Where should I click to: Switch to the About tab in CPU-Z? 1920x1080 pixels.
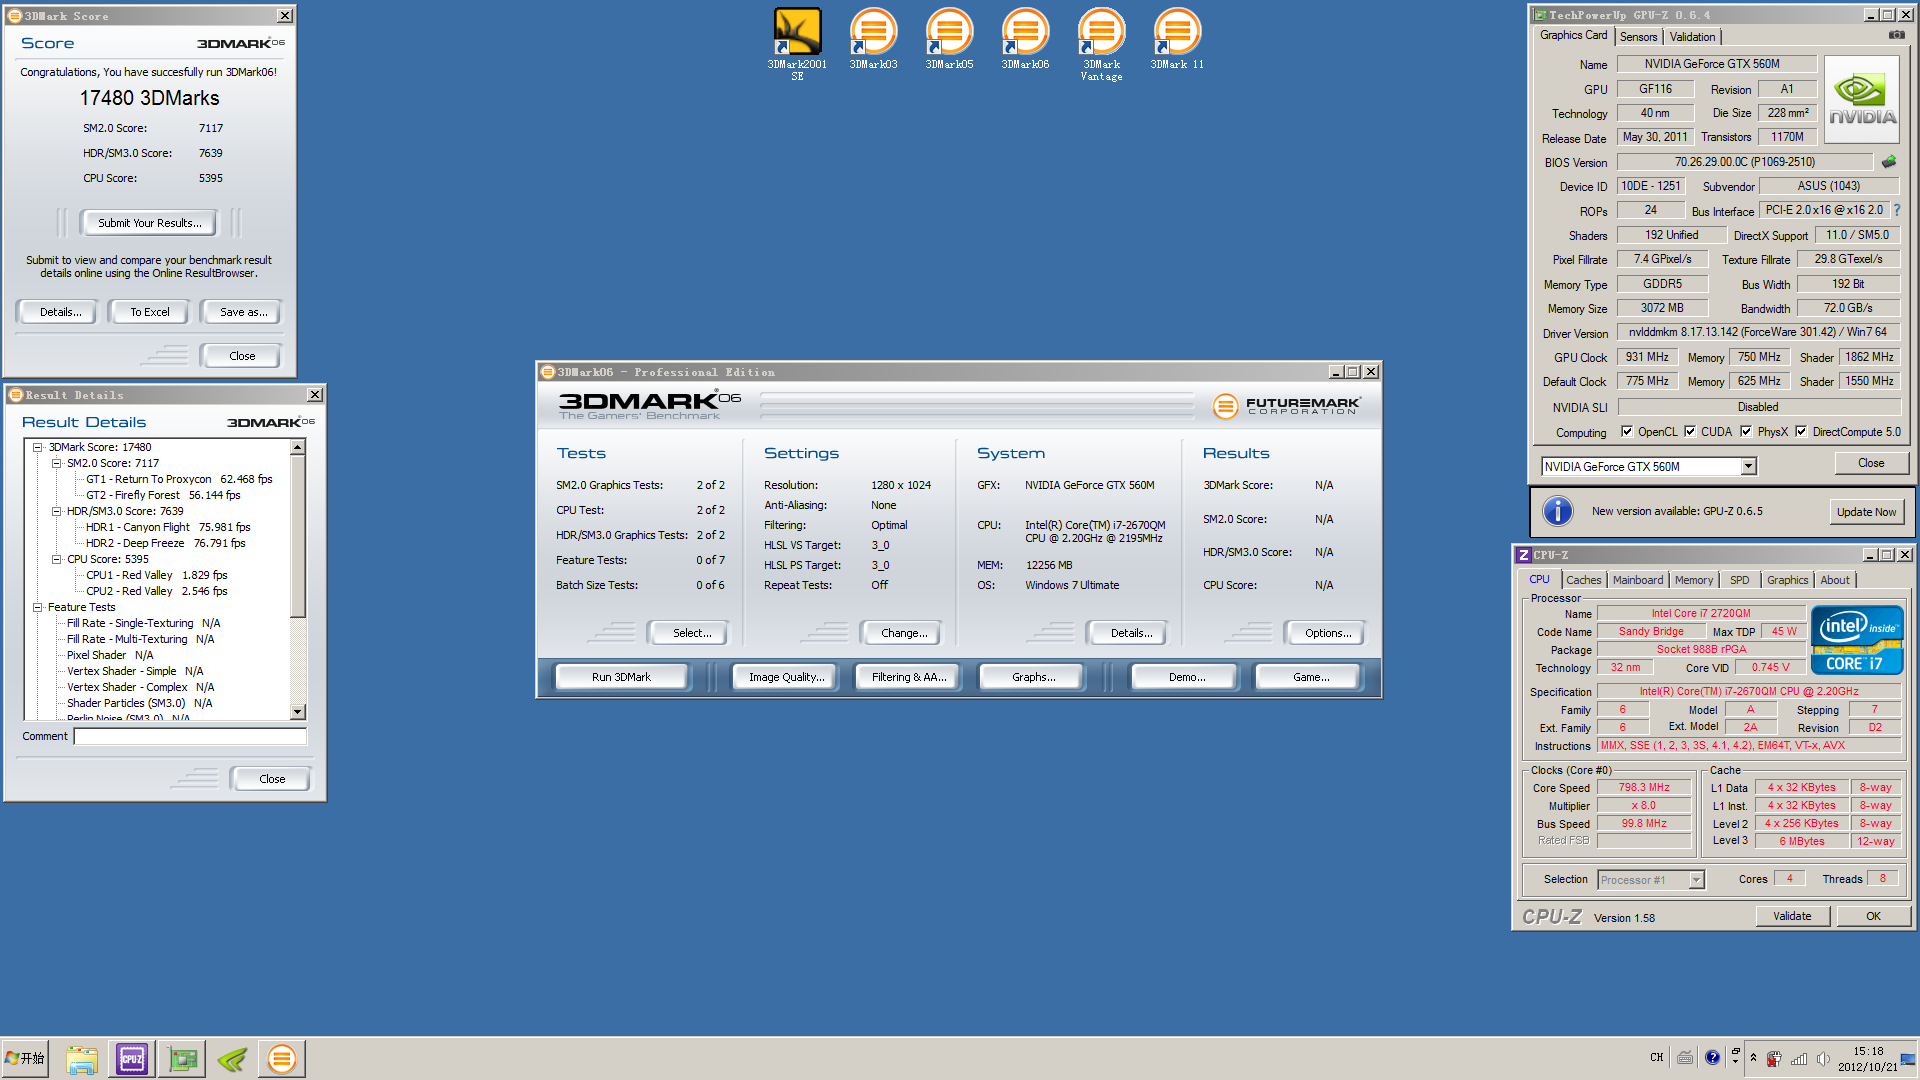(1835, 580)
